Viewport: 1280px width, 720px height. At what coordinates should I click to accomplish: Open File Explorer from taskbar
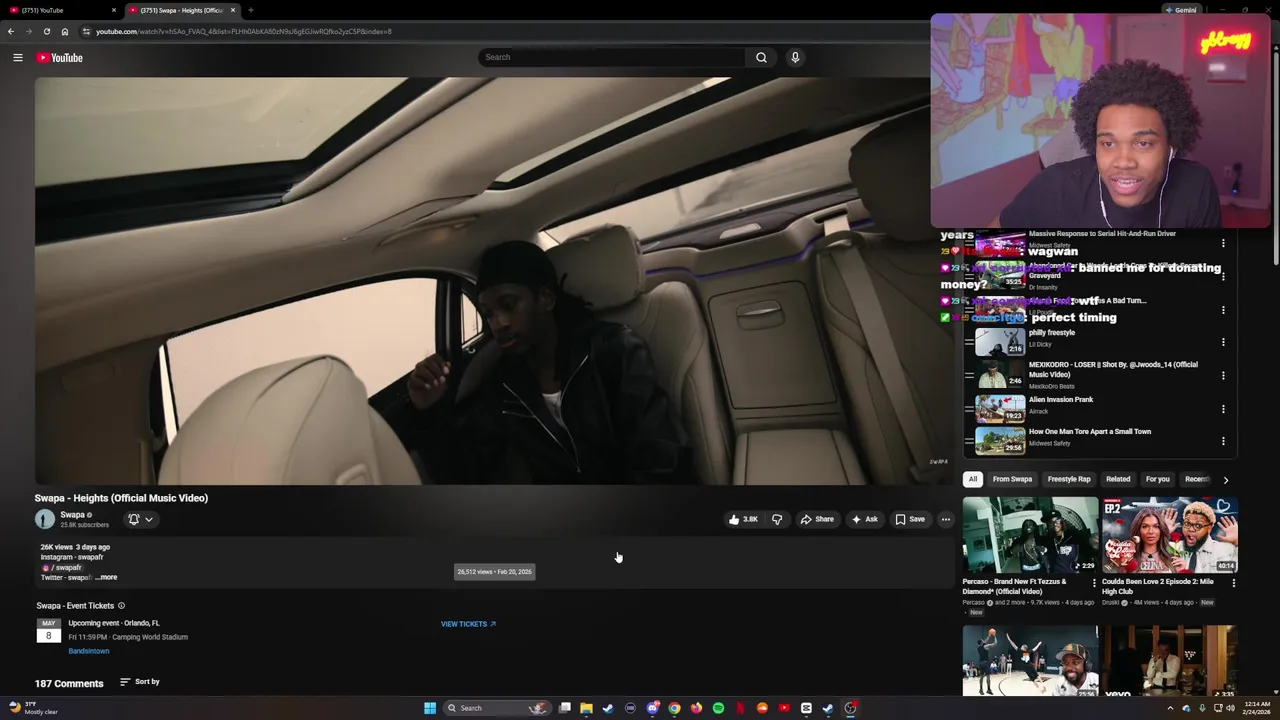[586, 708]
